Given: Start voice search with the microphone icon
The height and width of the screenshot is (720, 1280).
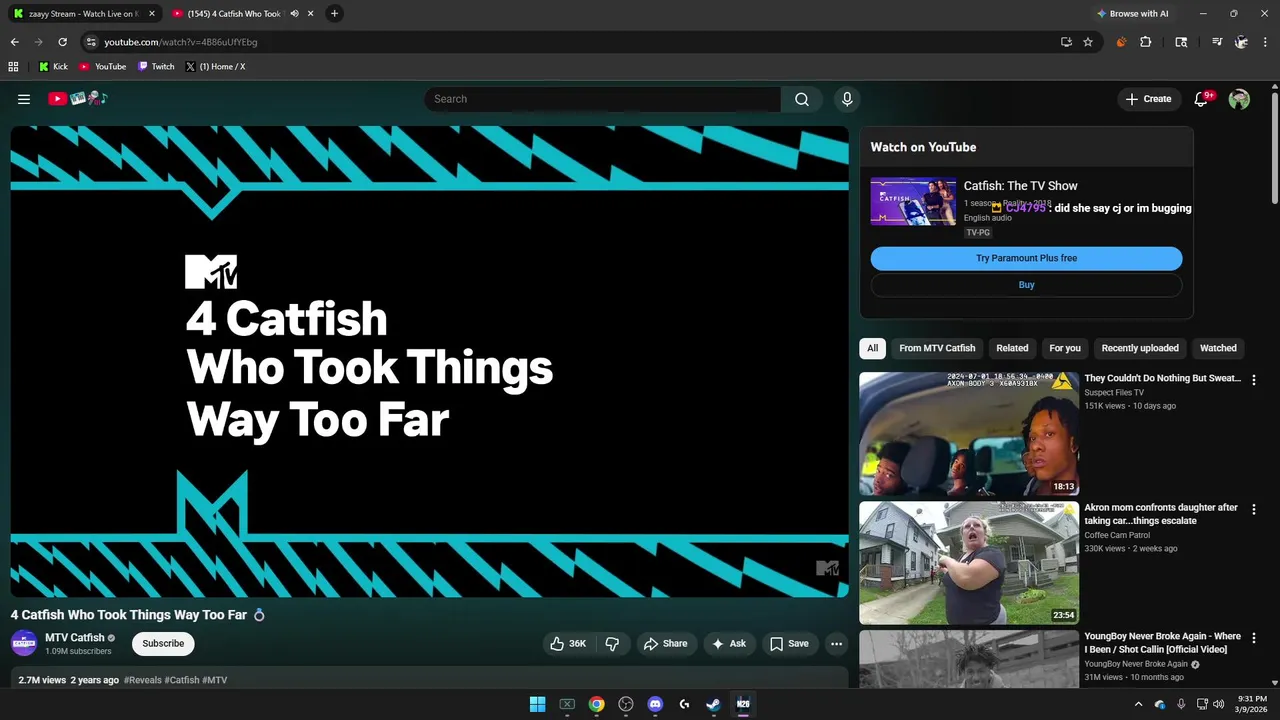Looking at the screenshot, I should pos(847,99).
